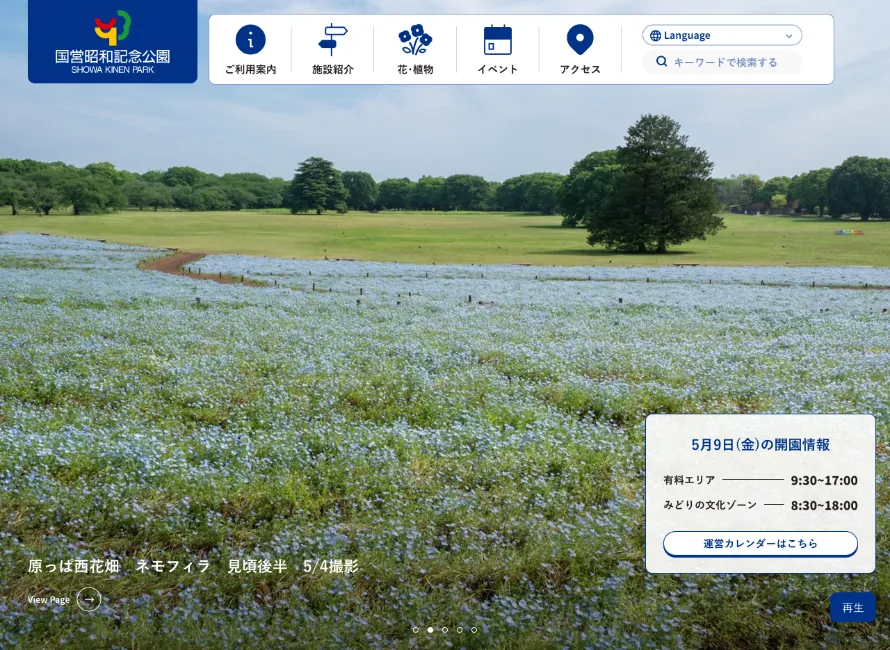Click the Showa Kinen Park logo
Image resolution: width=890 pixels, height=650 pixels.
coord(112,42)
